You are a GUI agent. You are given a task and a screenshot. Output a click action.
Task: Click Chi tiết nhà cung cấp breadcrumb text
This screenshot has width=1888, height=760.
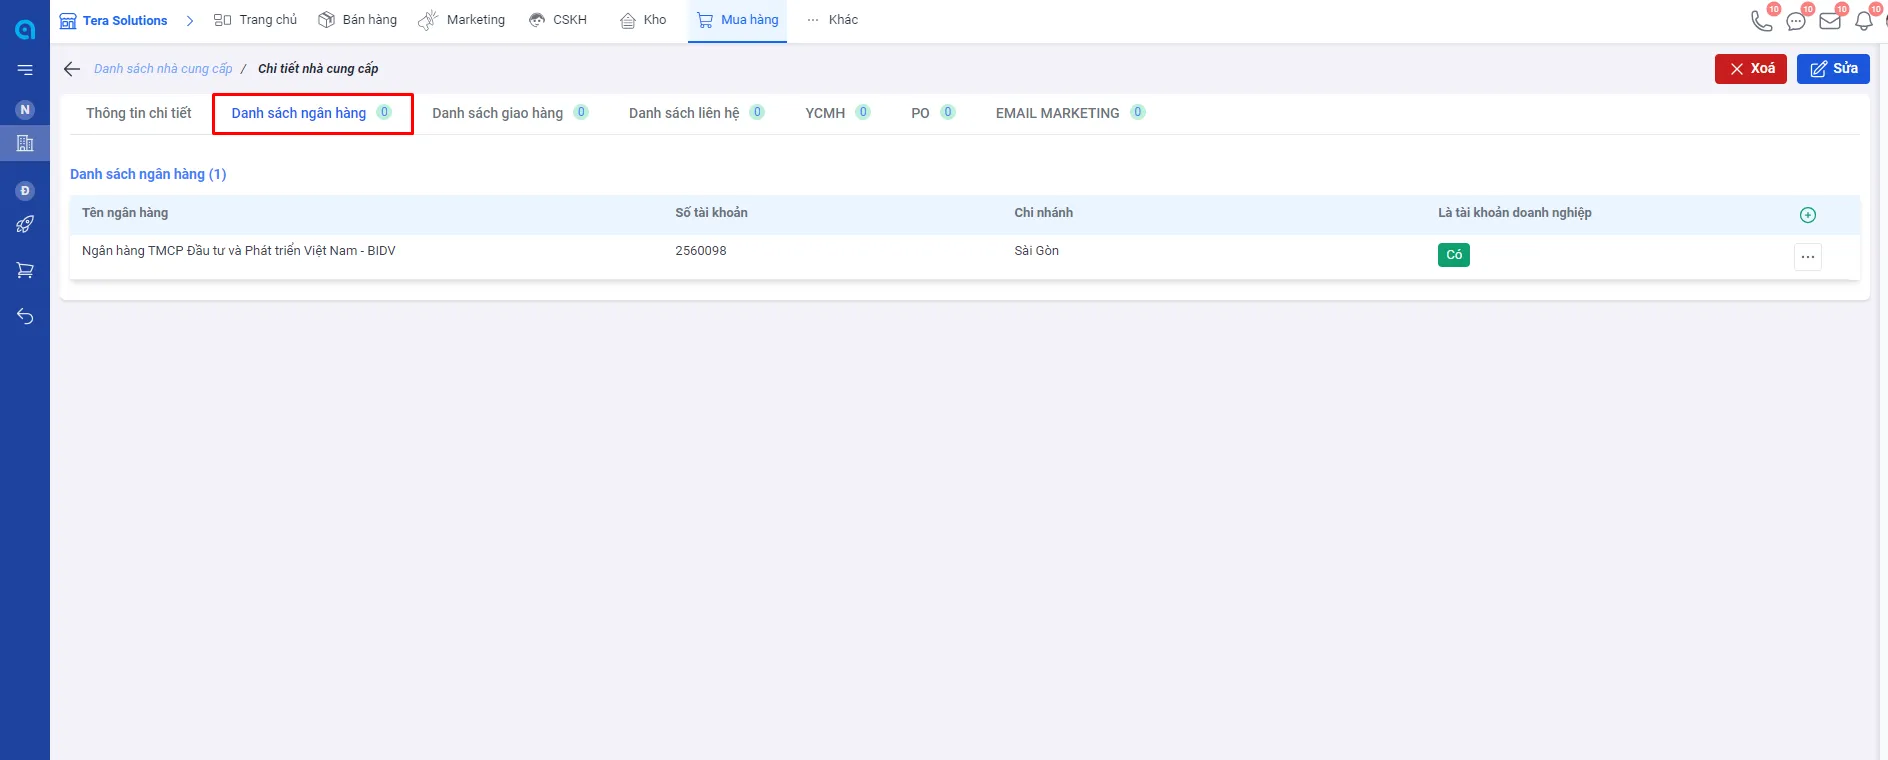(318, 69)
